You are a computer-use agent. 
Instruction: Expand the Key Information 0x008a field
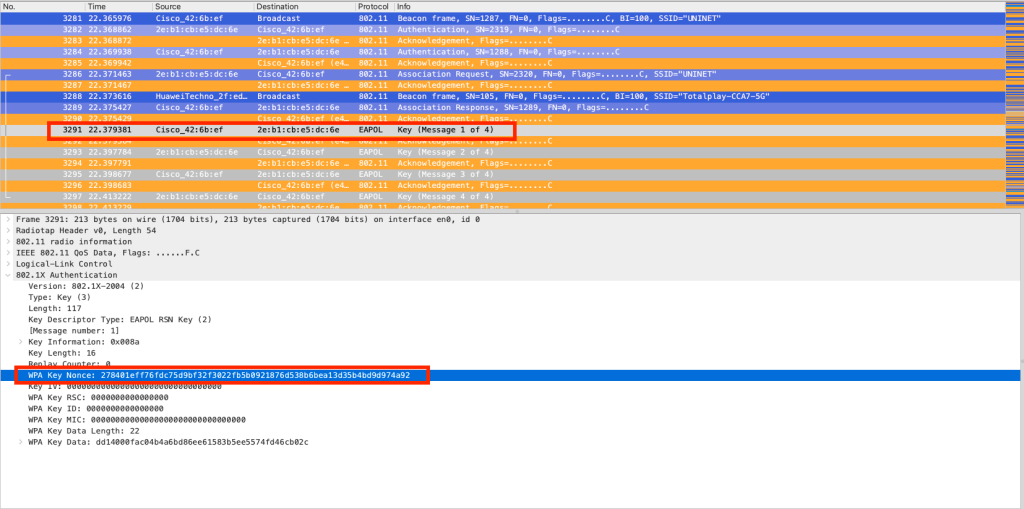tap(22, 342)
